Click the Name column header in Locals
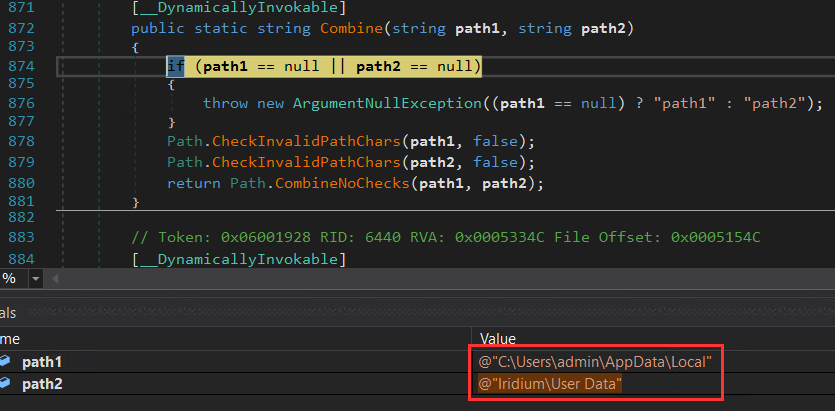This screenshot has width=835, height=411. 10,339
